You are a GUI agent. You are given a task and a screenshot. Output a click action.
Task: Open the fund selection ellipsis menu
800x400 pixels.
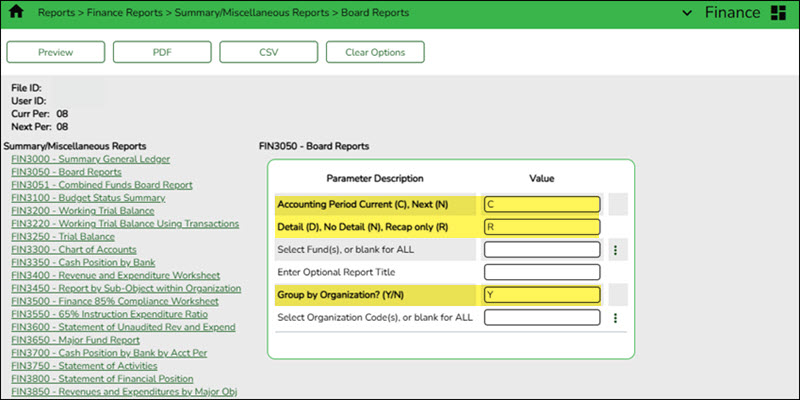click(x=617, y=250)
